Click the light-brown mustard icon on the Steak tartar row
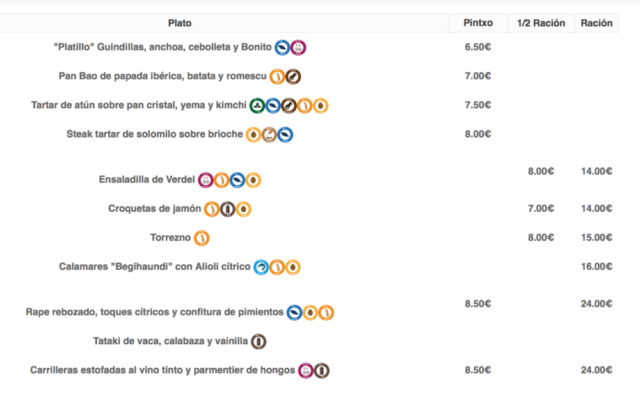The height and width of the screenshot is (396, 640). tap(269, 135)
